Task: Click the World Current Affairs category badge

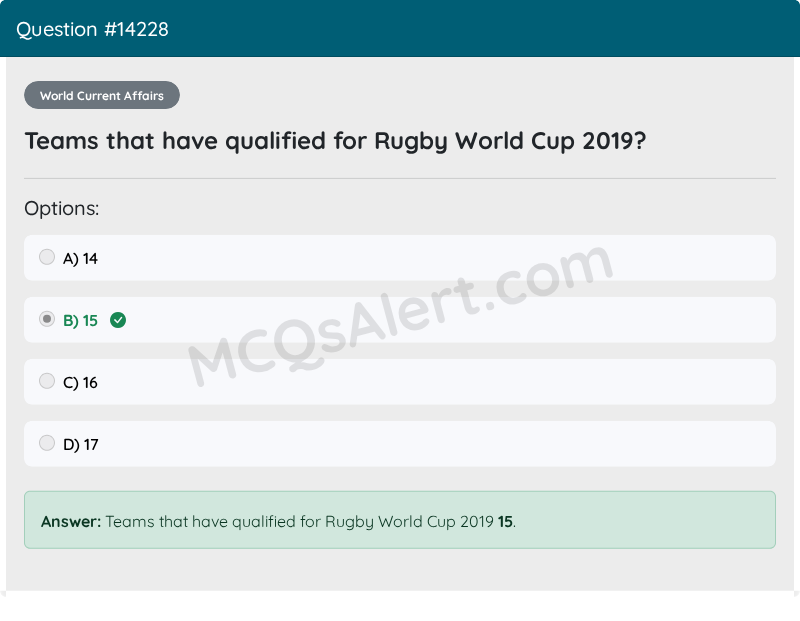Action: (101, 95)
